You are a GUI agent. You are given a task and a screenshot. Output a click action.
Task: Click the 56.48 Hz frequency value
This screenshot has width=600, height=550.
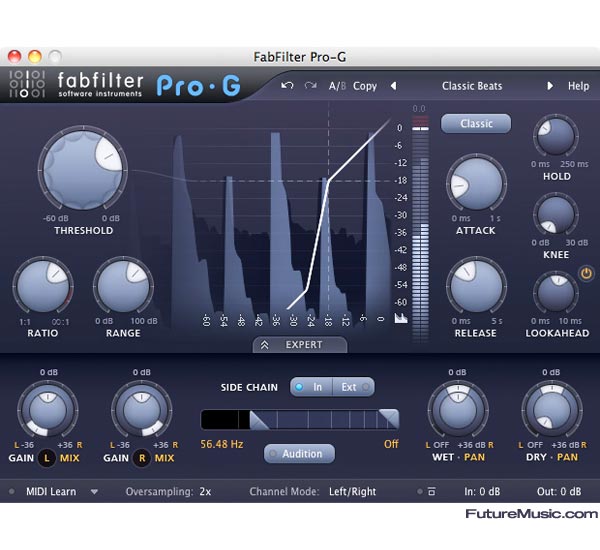(222, 444)
